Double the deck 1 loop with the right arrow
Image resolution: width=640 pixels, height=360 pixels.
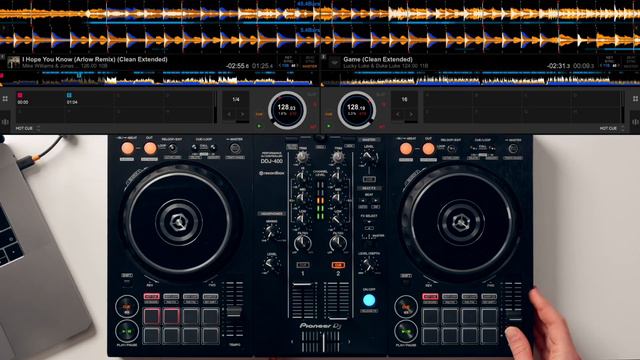click(242, 115)
